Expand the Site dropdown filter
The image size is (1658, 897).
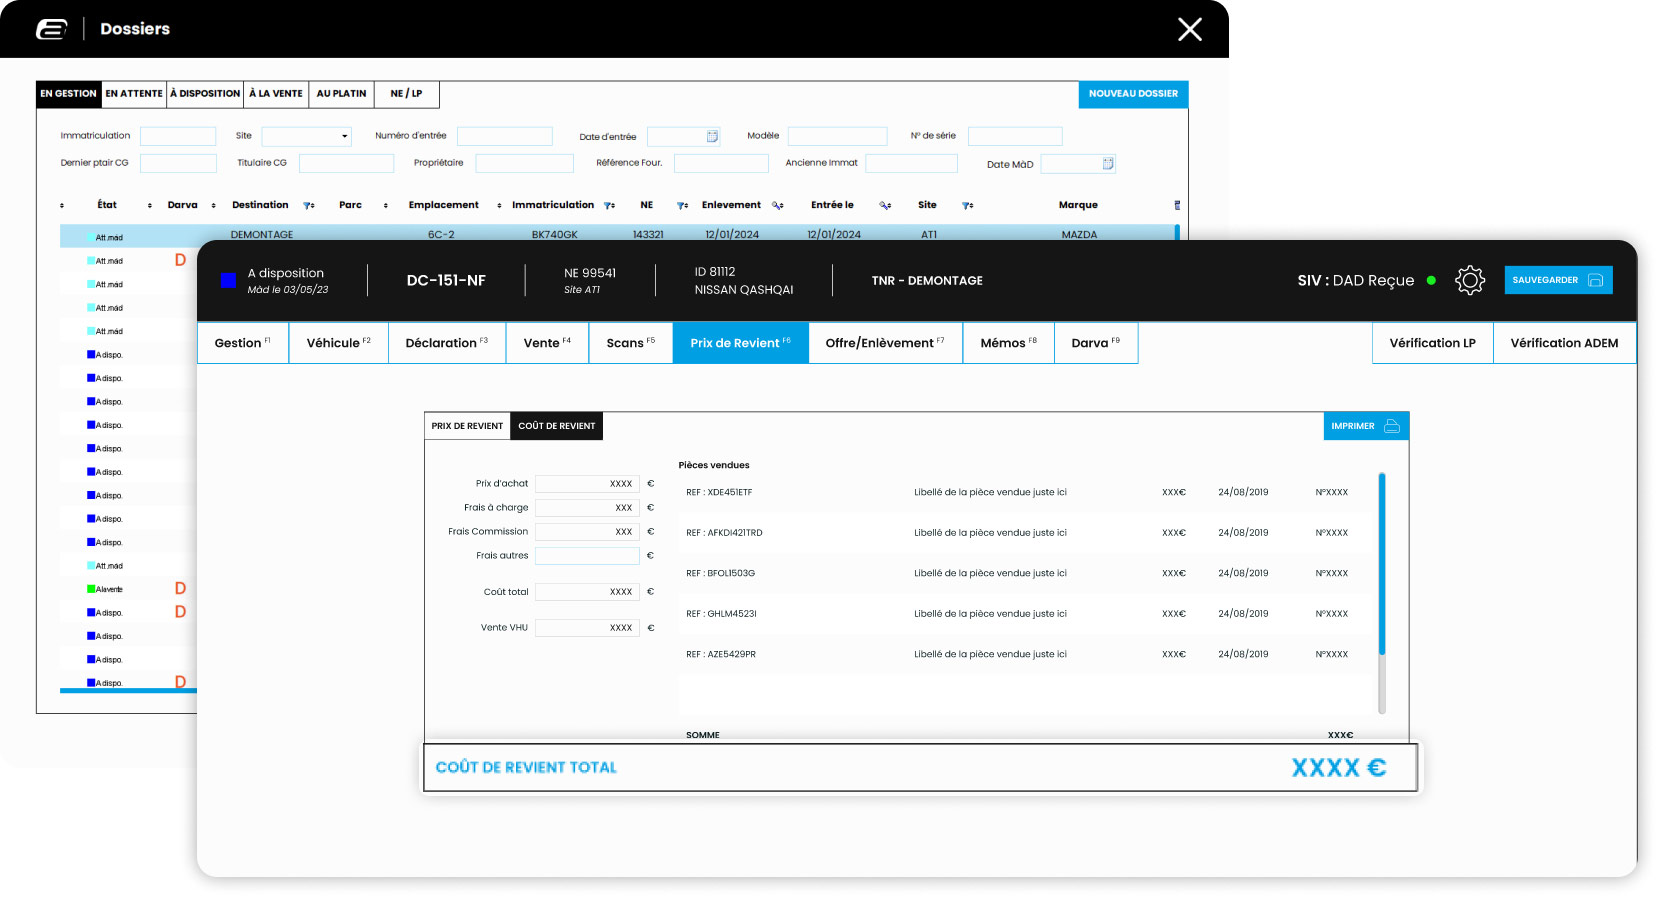(x=344, y=136)
